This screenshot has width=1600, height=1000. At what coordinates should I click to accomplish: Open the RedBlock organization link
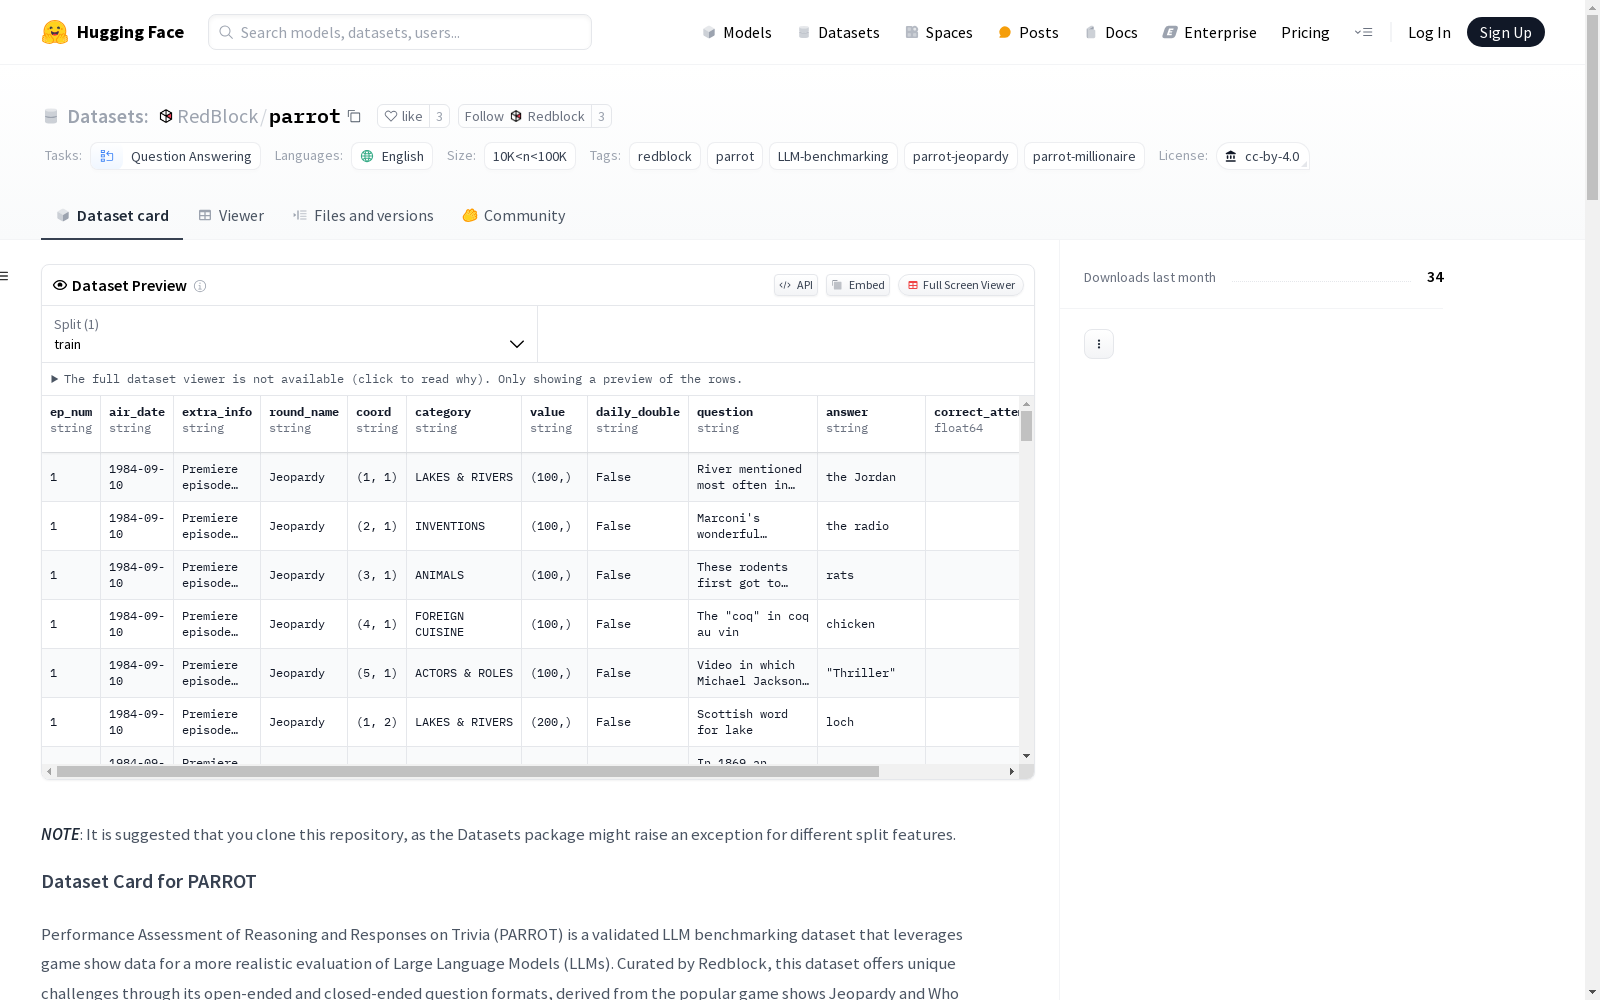(217, 116)
